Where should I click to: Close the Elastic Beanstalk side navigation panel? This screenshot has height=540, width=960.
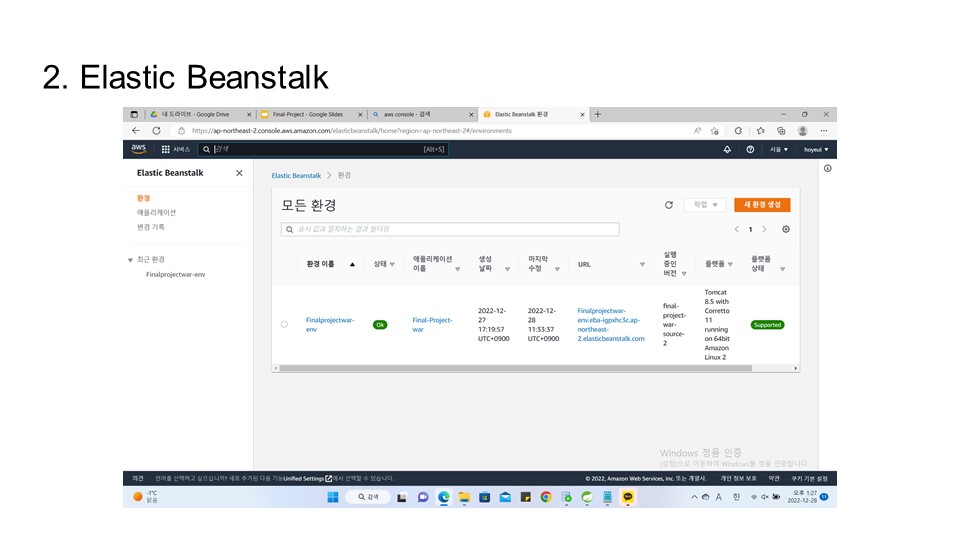point(239,173)
